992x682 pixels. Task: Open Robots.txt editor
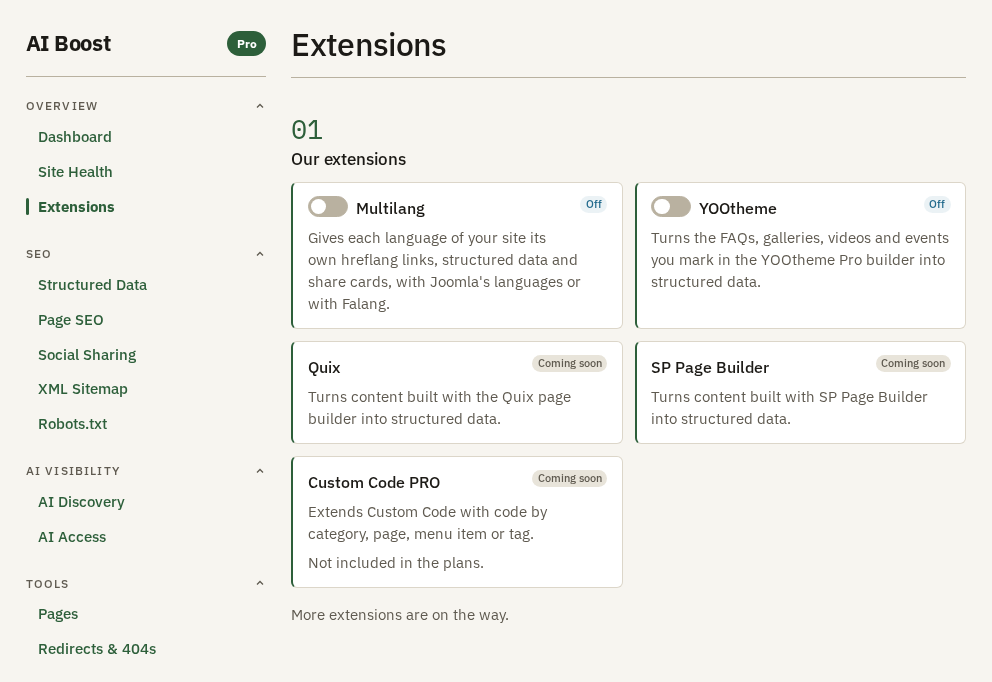pos(72,424)
